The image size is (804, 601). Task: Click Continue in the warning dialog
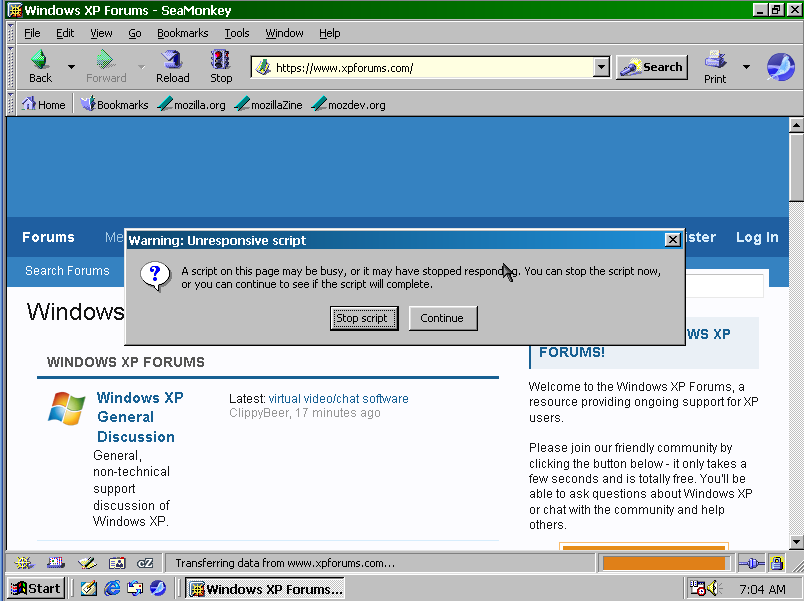pyautogui.click(x=443, y=318)
